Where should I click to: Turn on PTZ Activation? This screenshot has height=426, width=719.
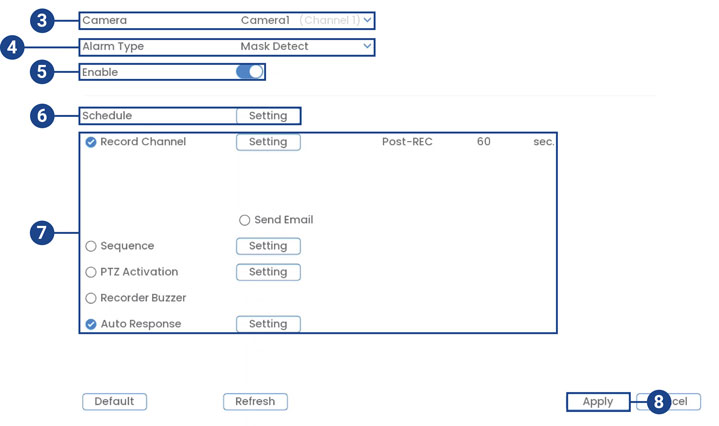coord(91,272)
